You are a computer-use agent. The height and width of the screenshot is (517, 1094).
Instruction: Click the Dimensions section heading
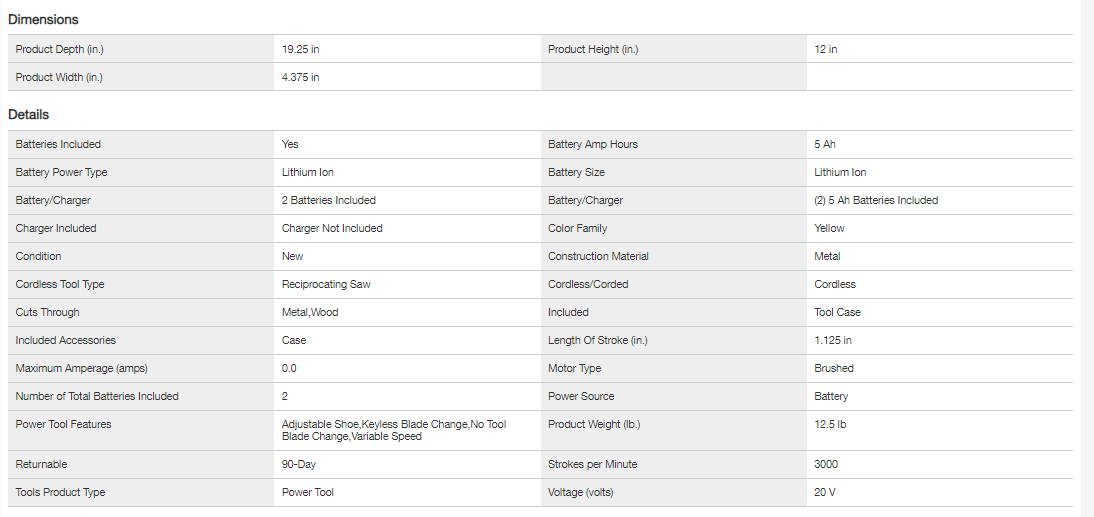[43, 19]
